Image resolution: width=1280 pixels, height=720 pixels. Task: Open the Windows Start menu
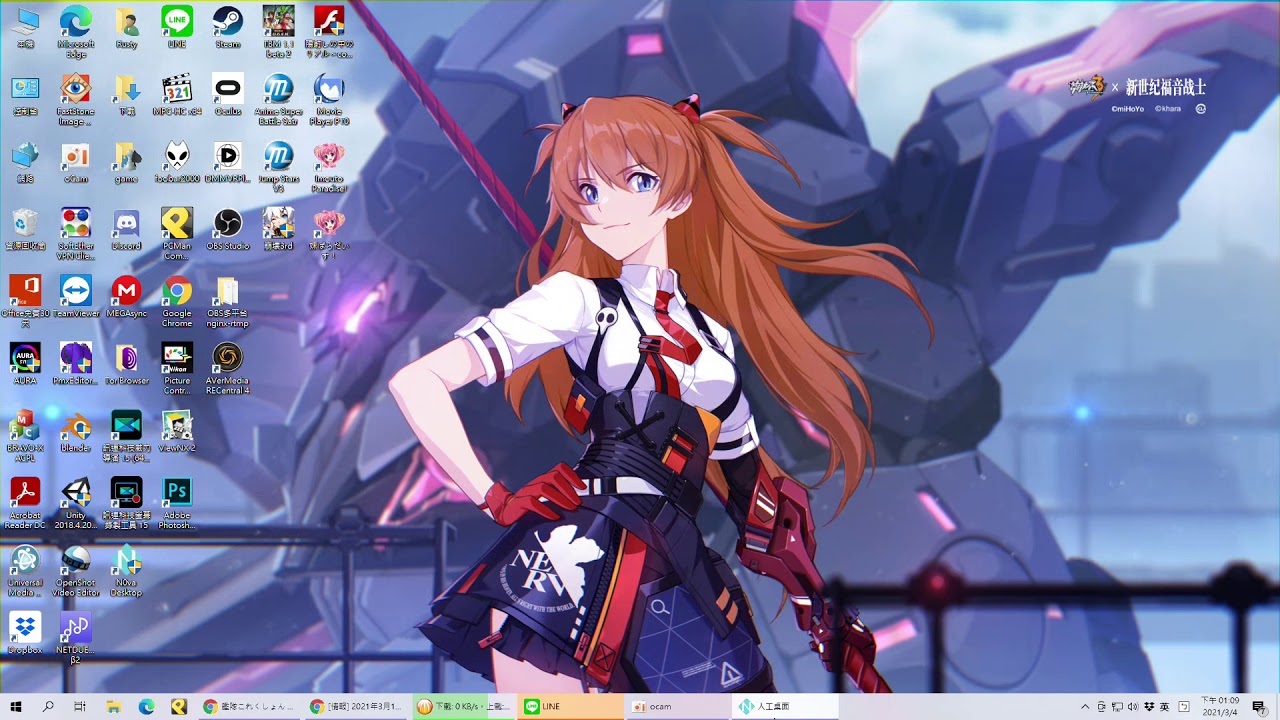coord(16,706)
